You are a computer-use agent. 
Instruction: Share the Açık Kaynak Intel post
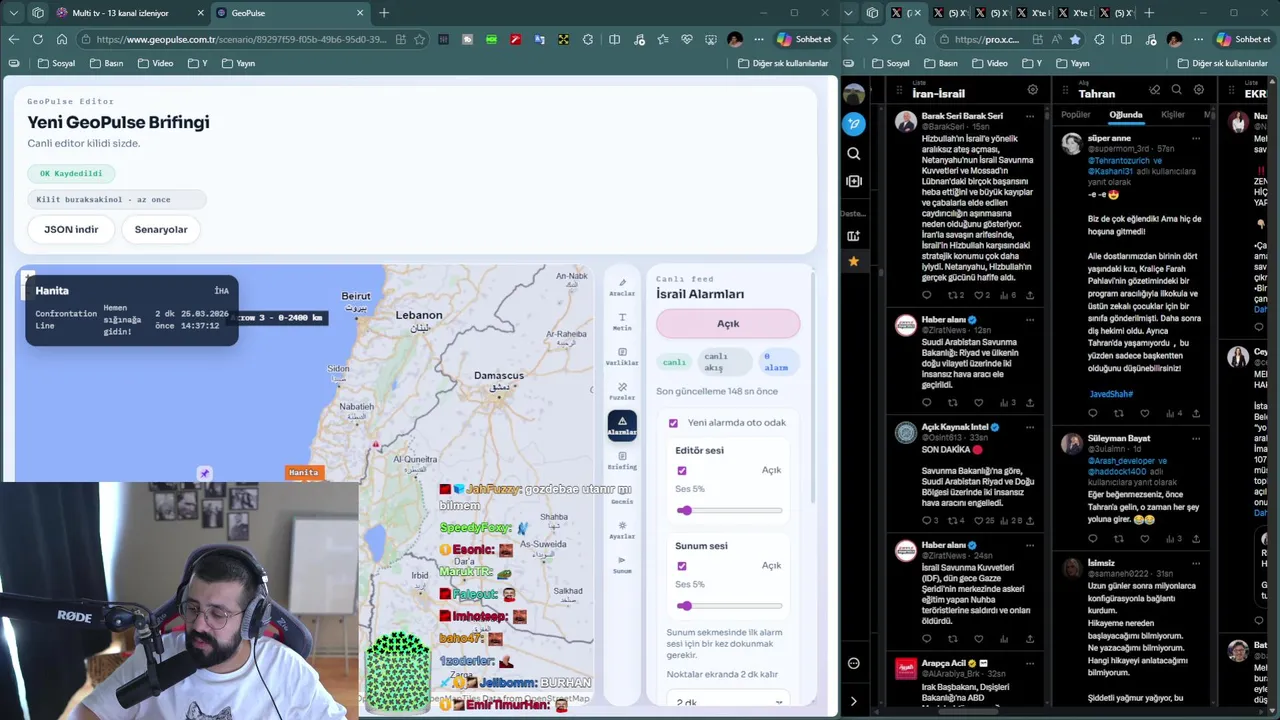(x=1030, y=520)
